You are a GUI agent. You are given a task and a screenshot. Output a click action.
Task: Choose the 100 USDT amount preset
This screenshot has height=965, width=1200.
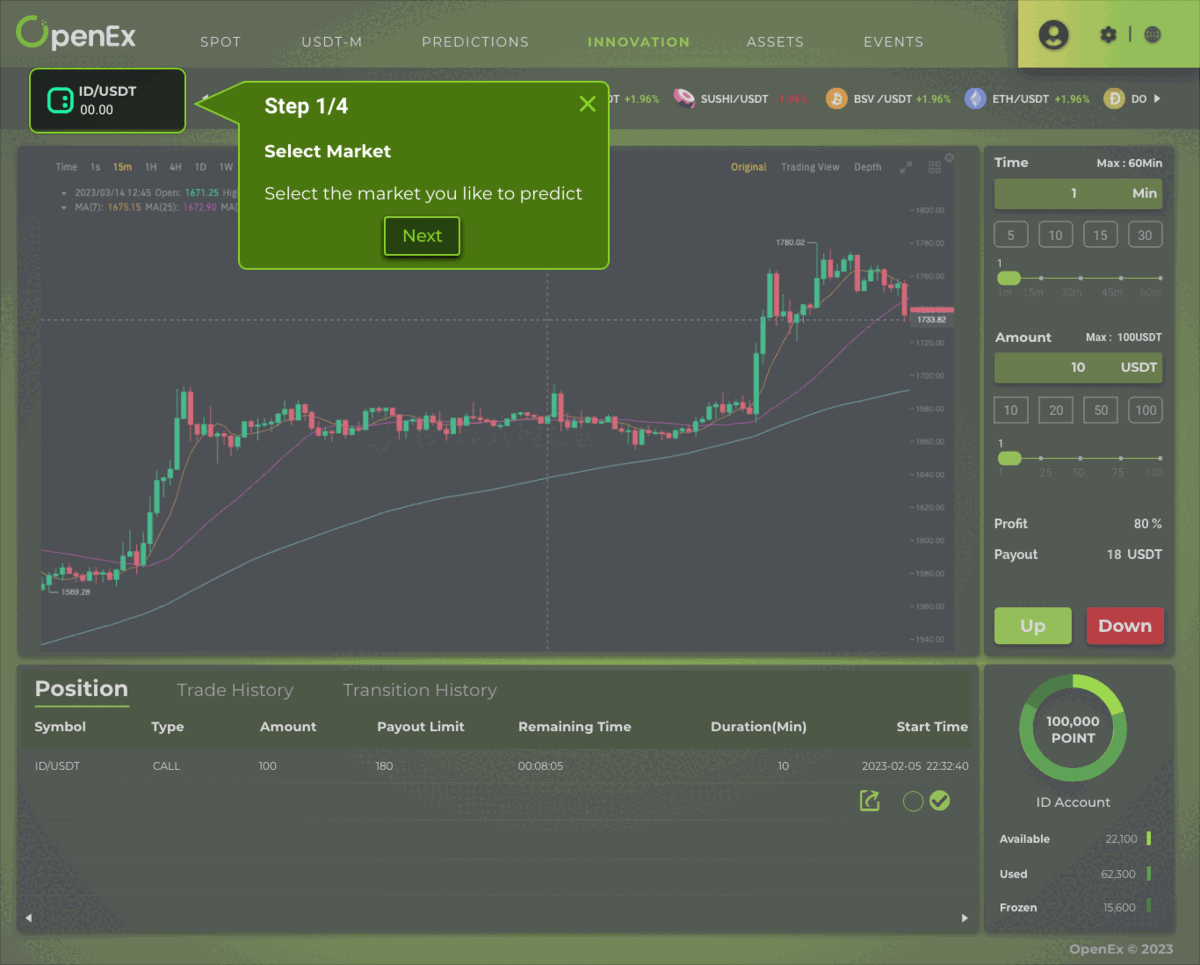(x=1145, y=410)
